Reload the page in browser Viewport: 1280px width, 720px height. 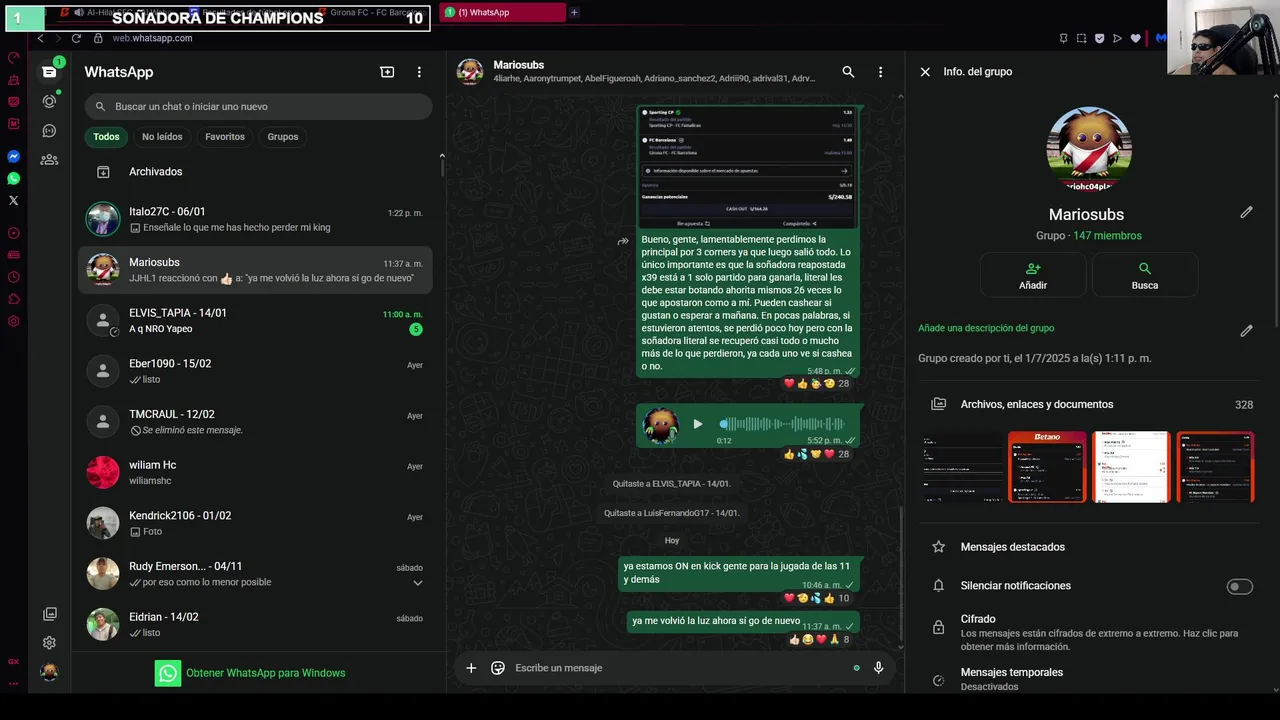point(76,38)
